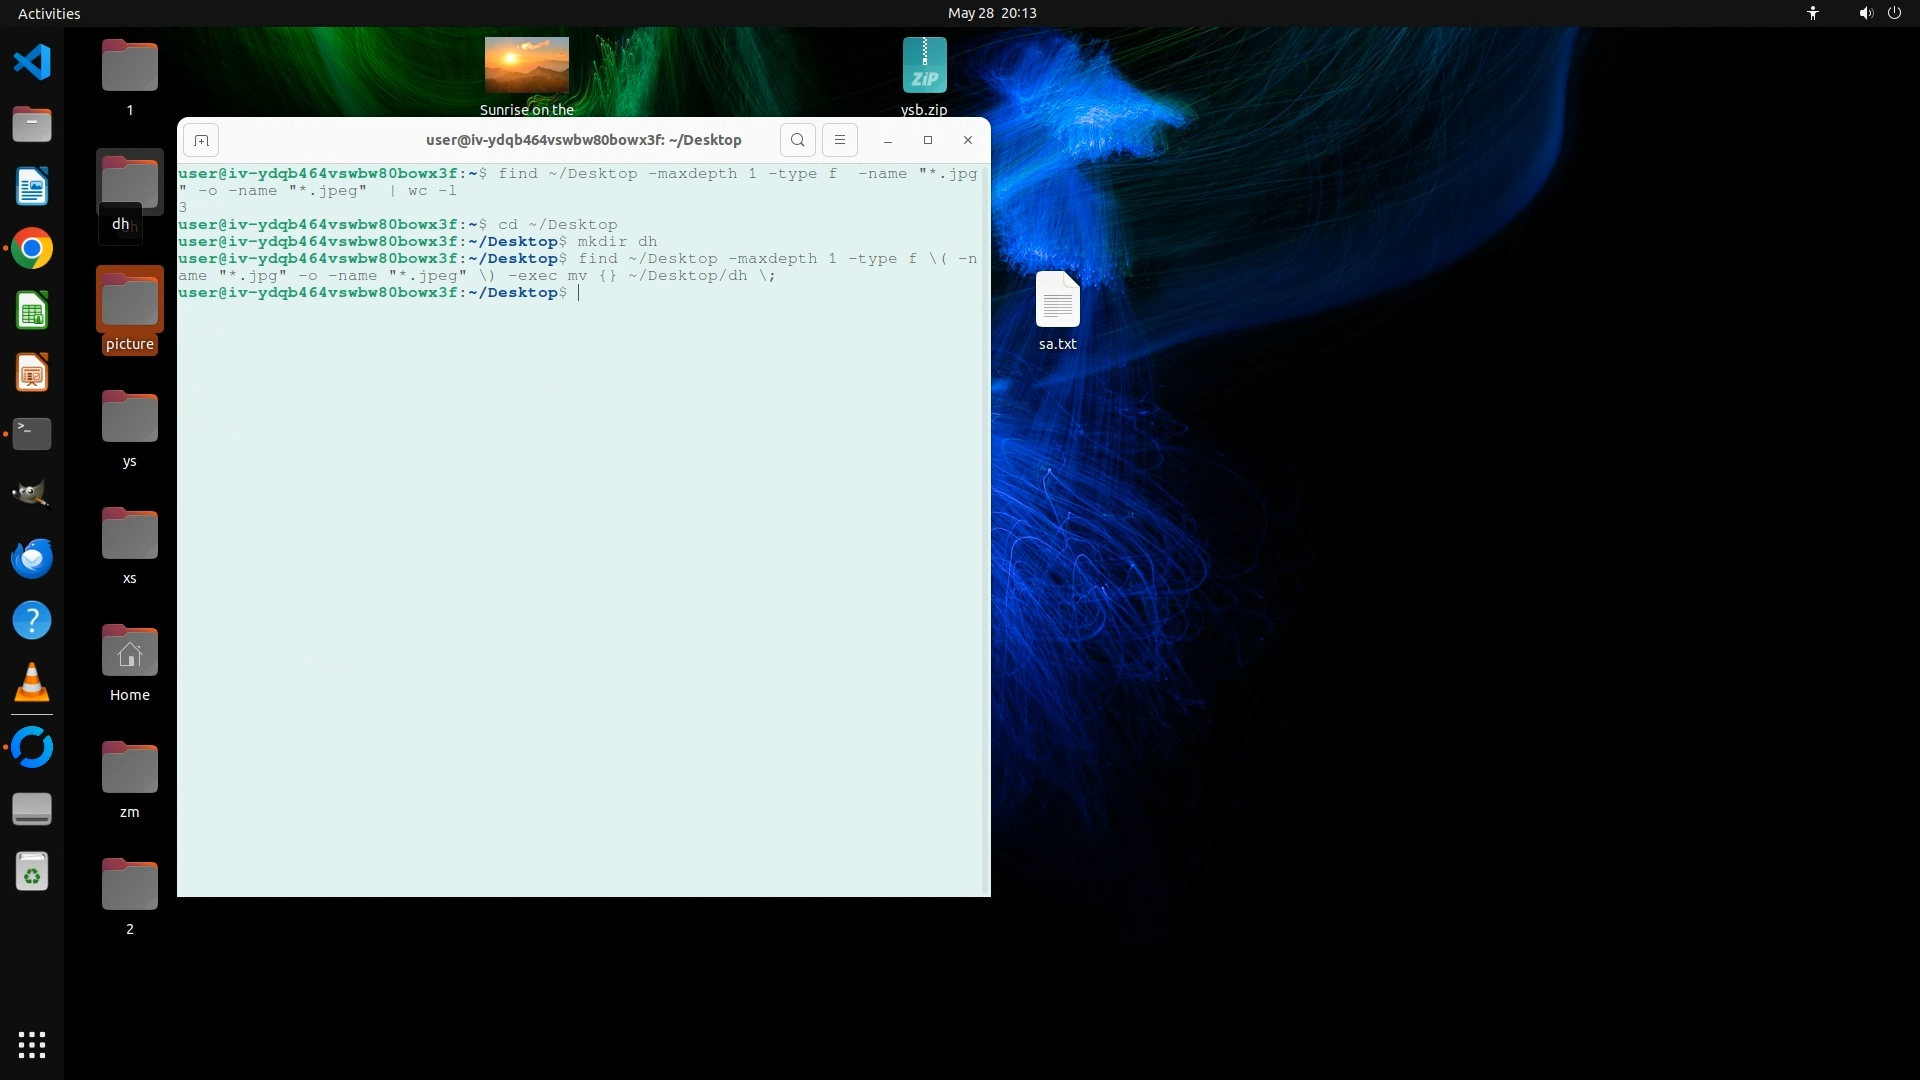The image size is (1920, 1080).
Task: Click the new tab button in terminal
Action: coord(201,141)
